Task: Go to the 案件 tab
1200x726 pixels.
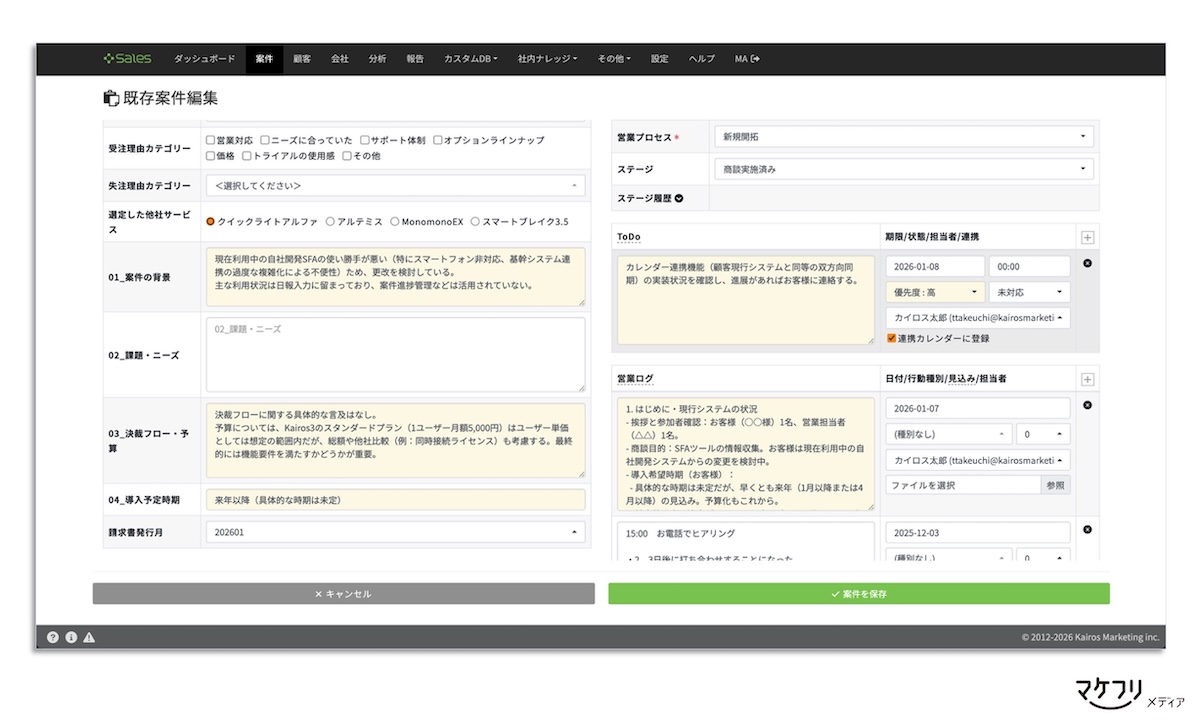Action: pos(264,59)
